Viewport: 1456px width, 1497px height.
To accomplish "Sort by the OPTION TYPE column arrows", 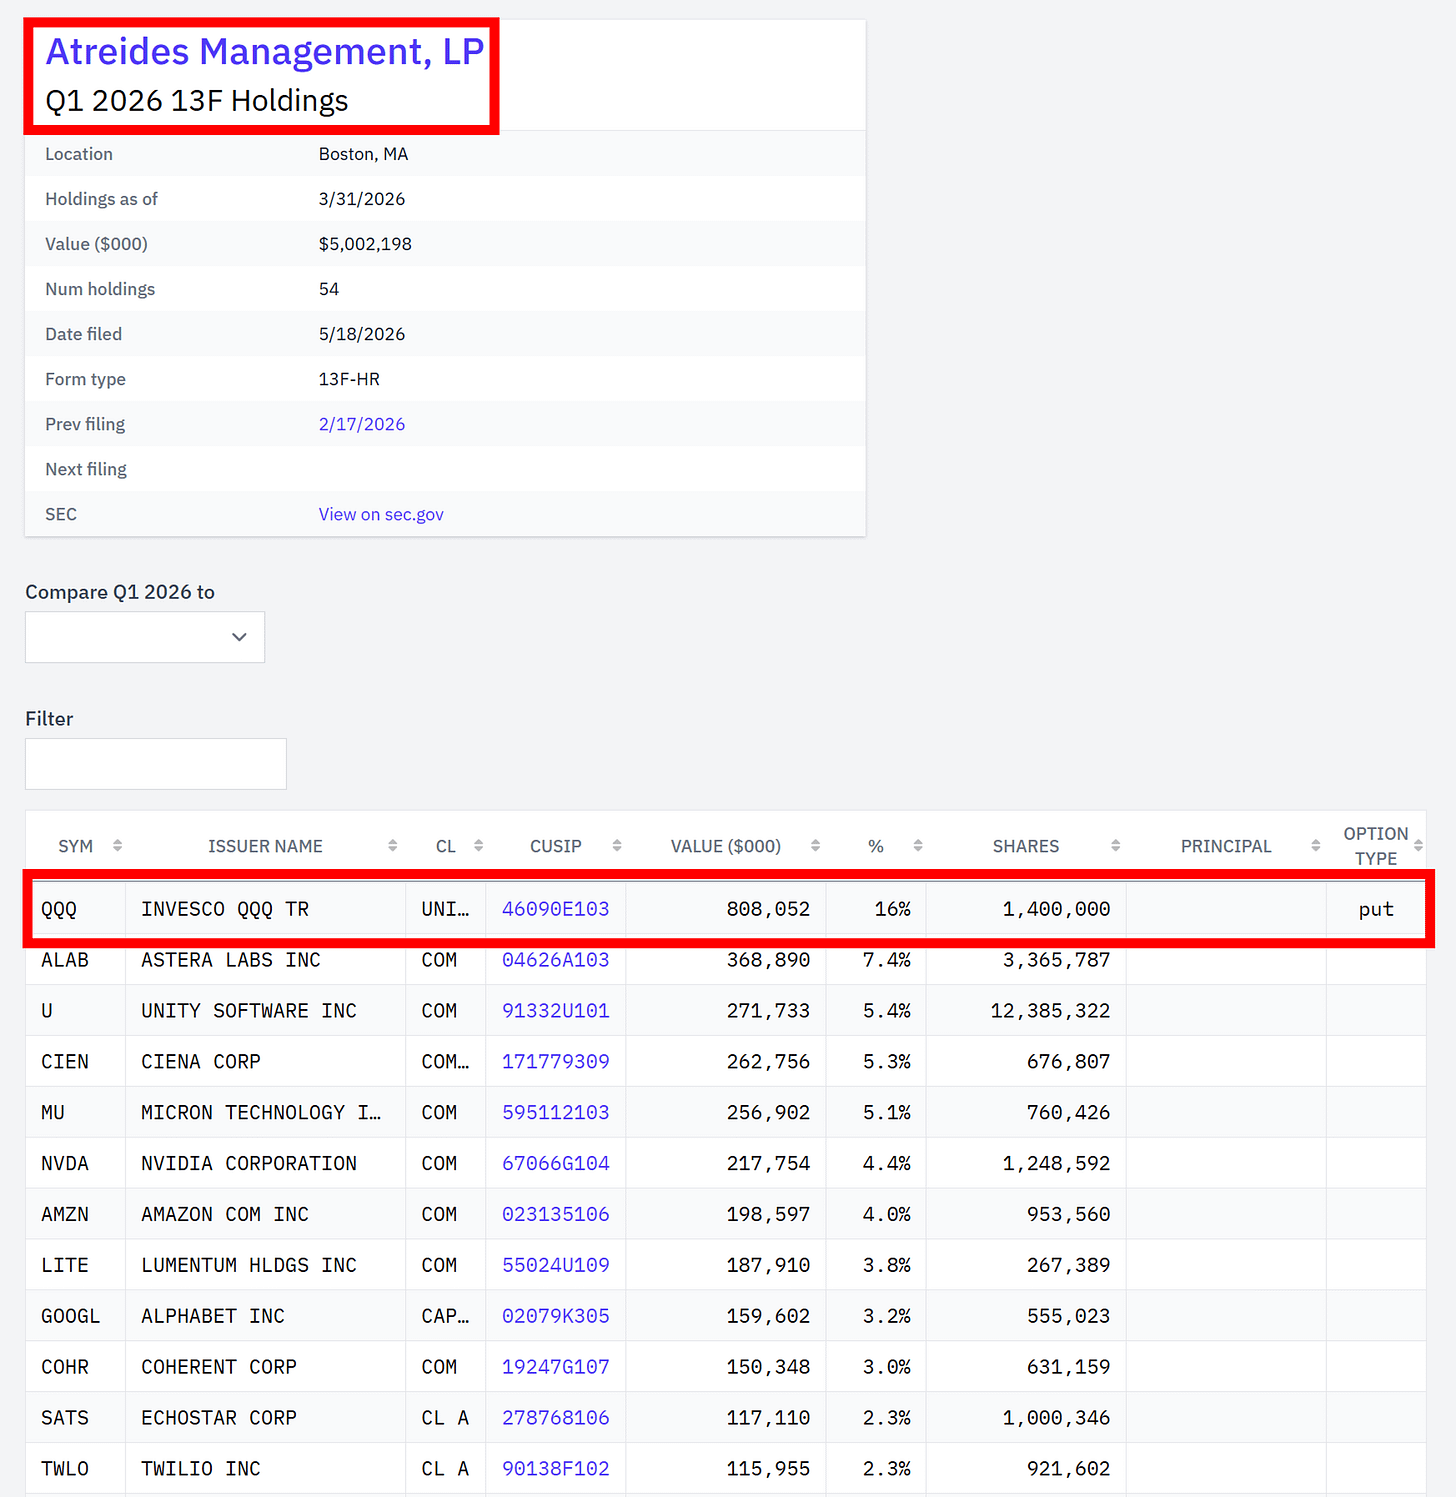I will [1418, 846].
